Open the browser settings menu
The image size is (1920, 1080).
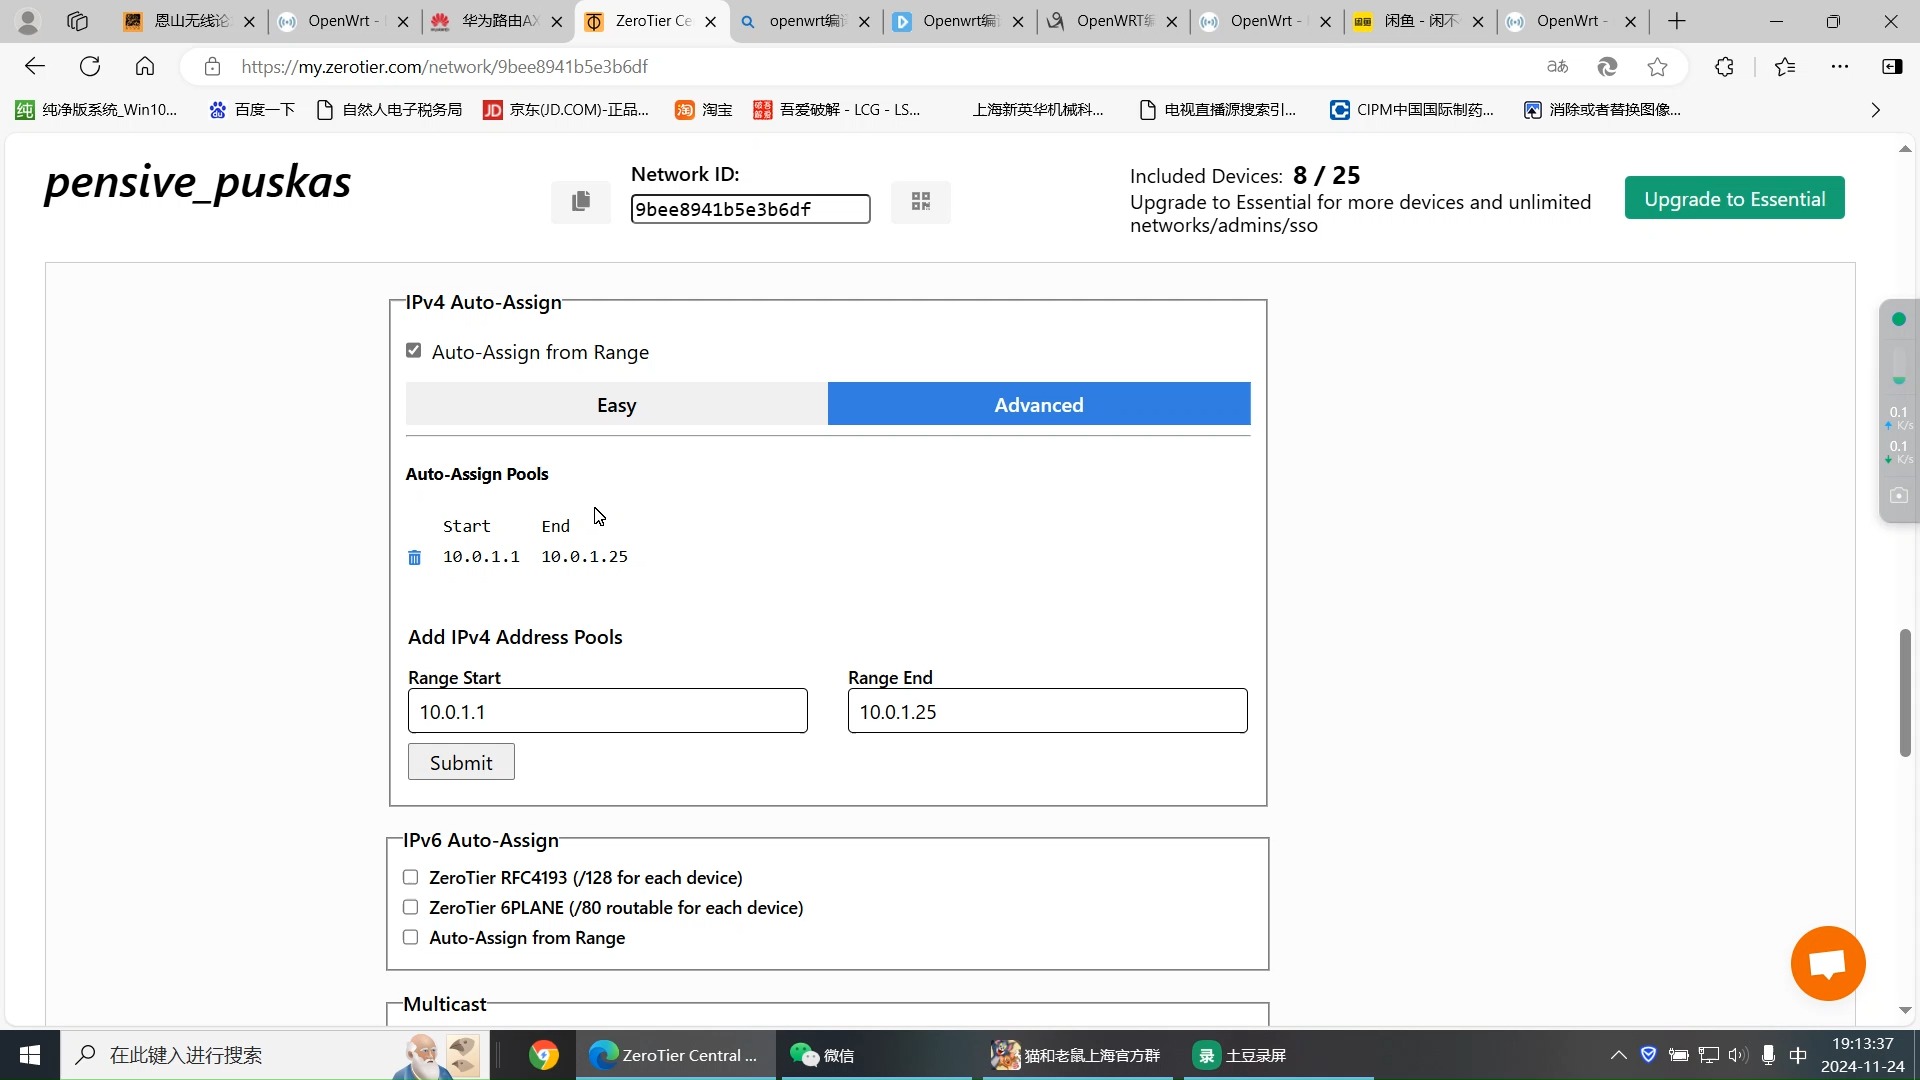pos(1840,66)
